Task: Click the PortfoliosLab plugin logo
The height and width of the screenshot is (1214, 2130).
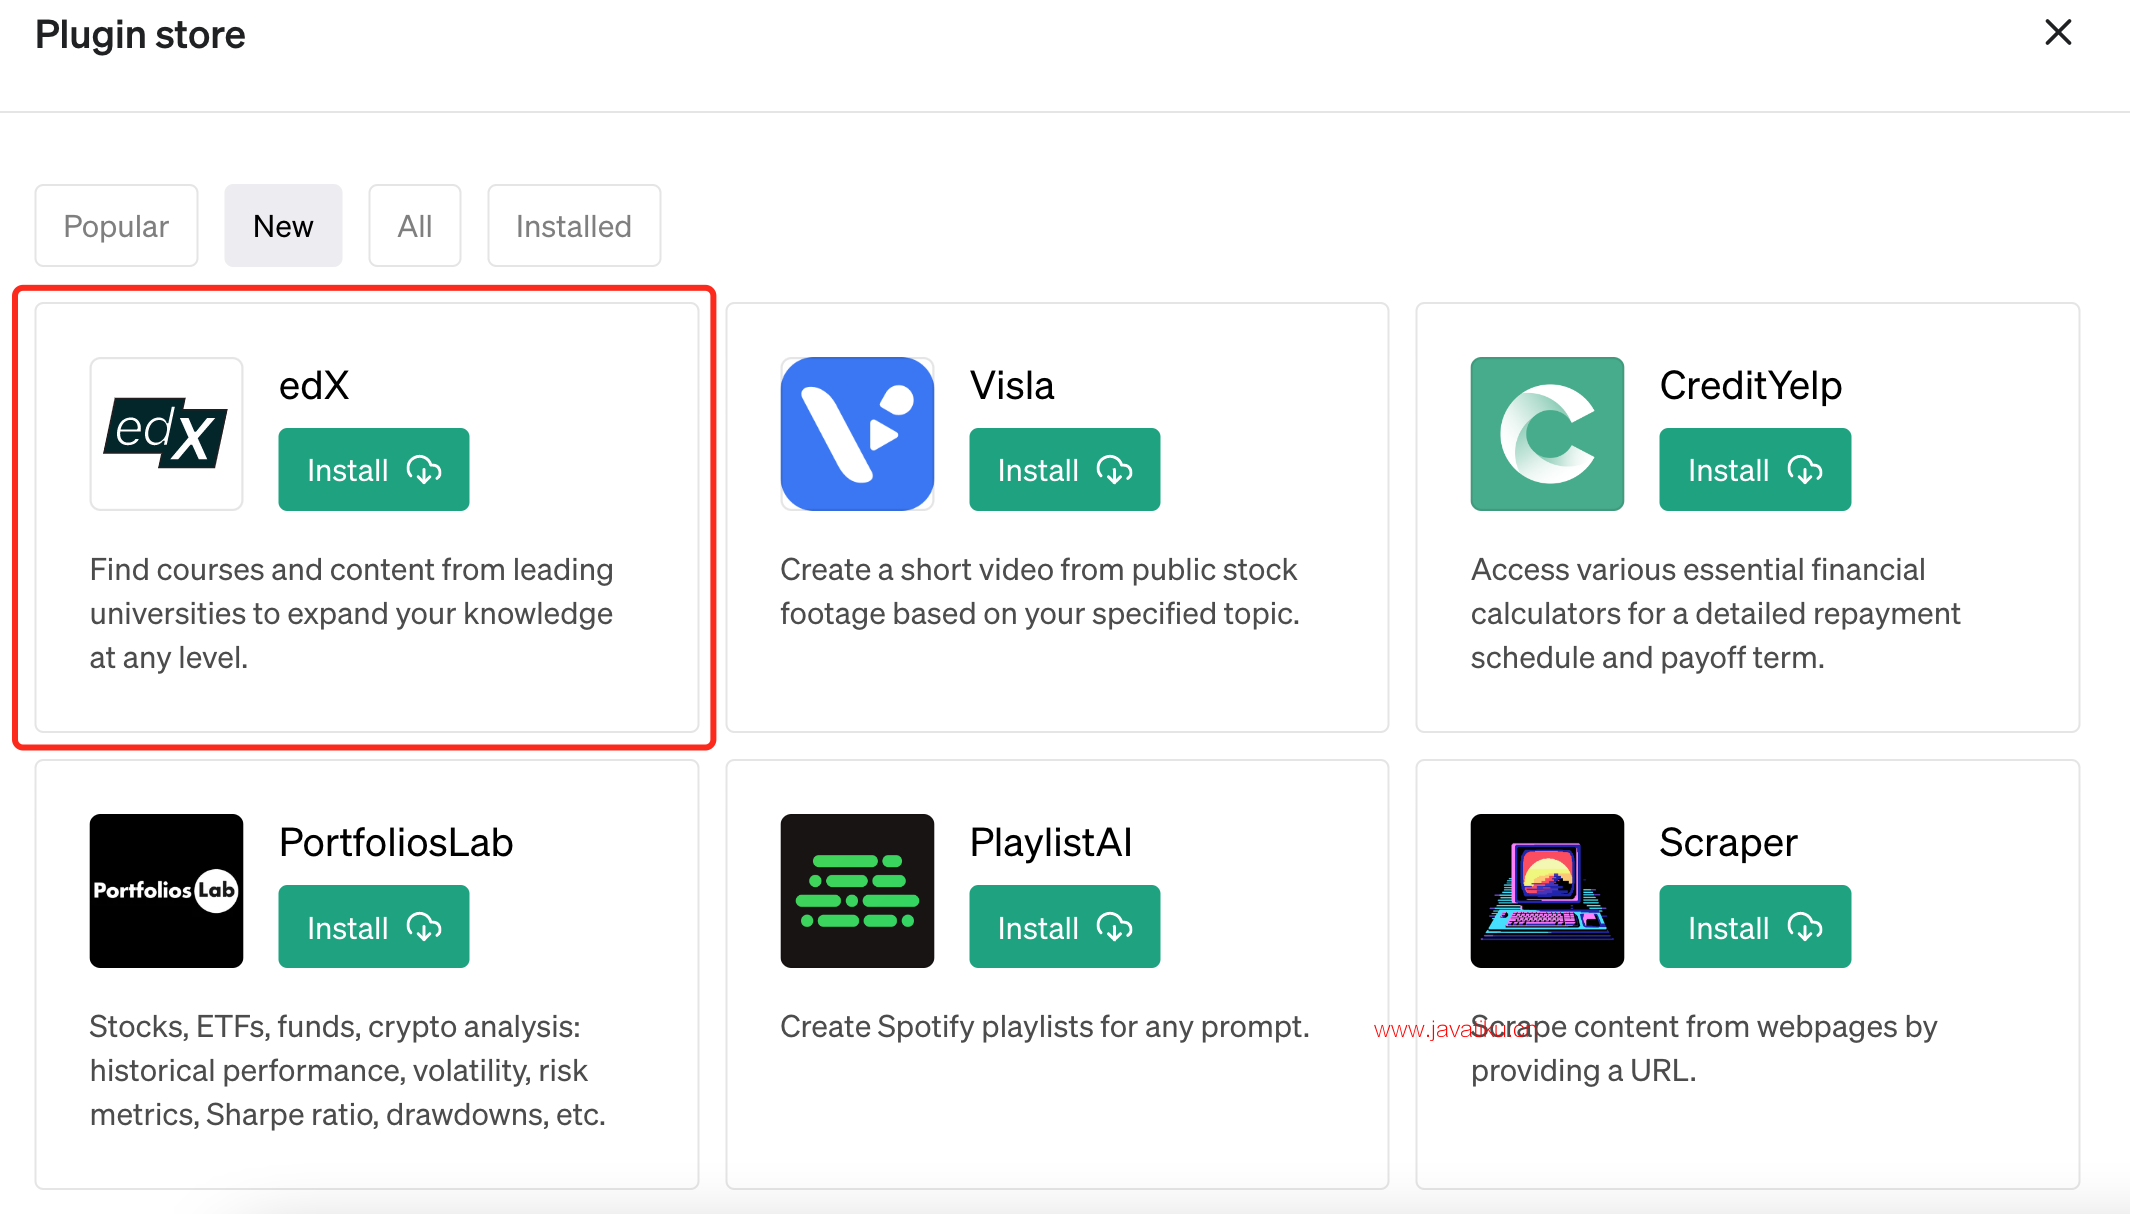Action: (166, 891)
